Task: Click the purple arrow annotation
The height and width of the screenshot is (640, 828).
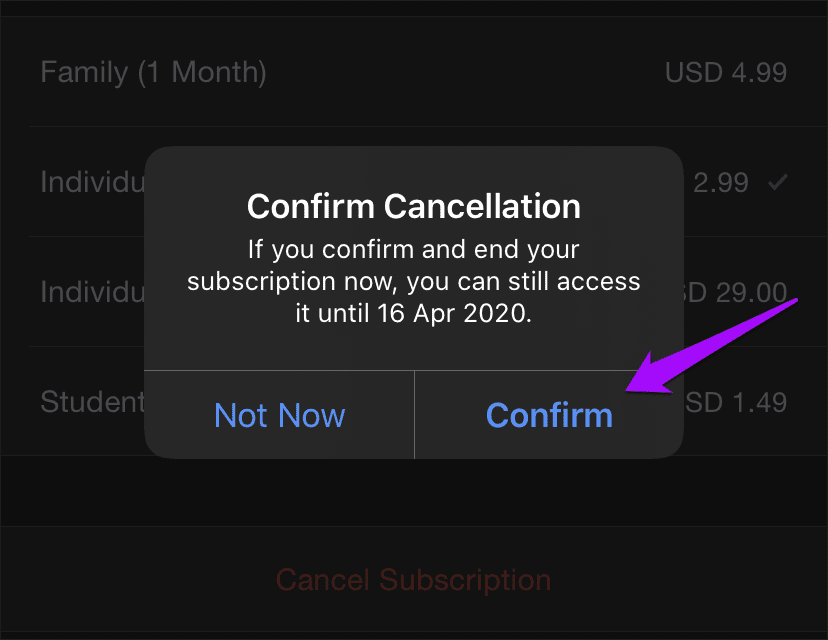Action: tap(710, 345)
